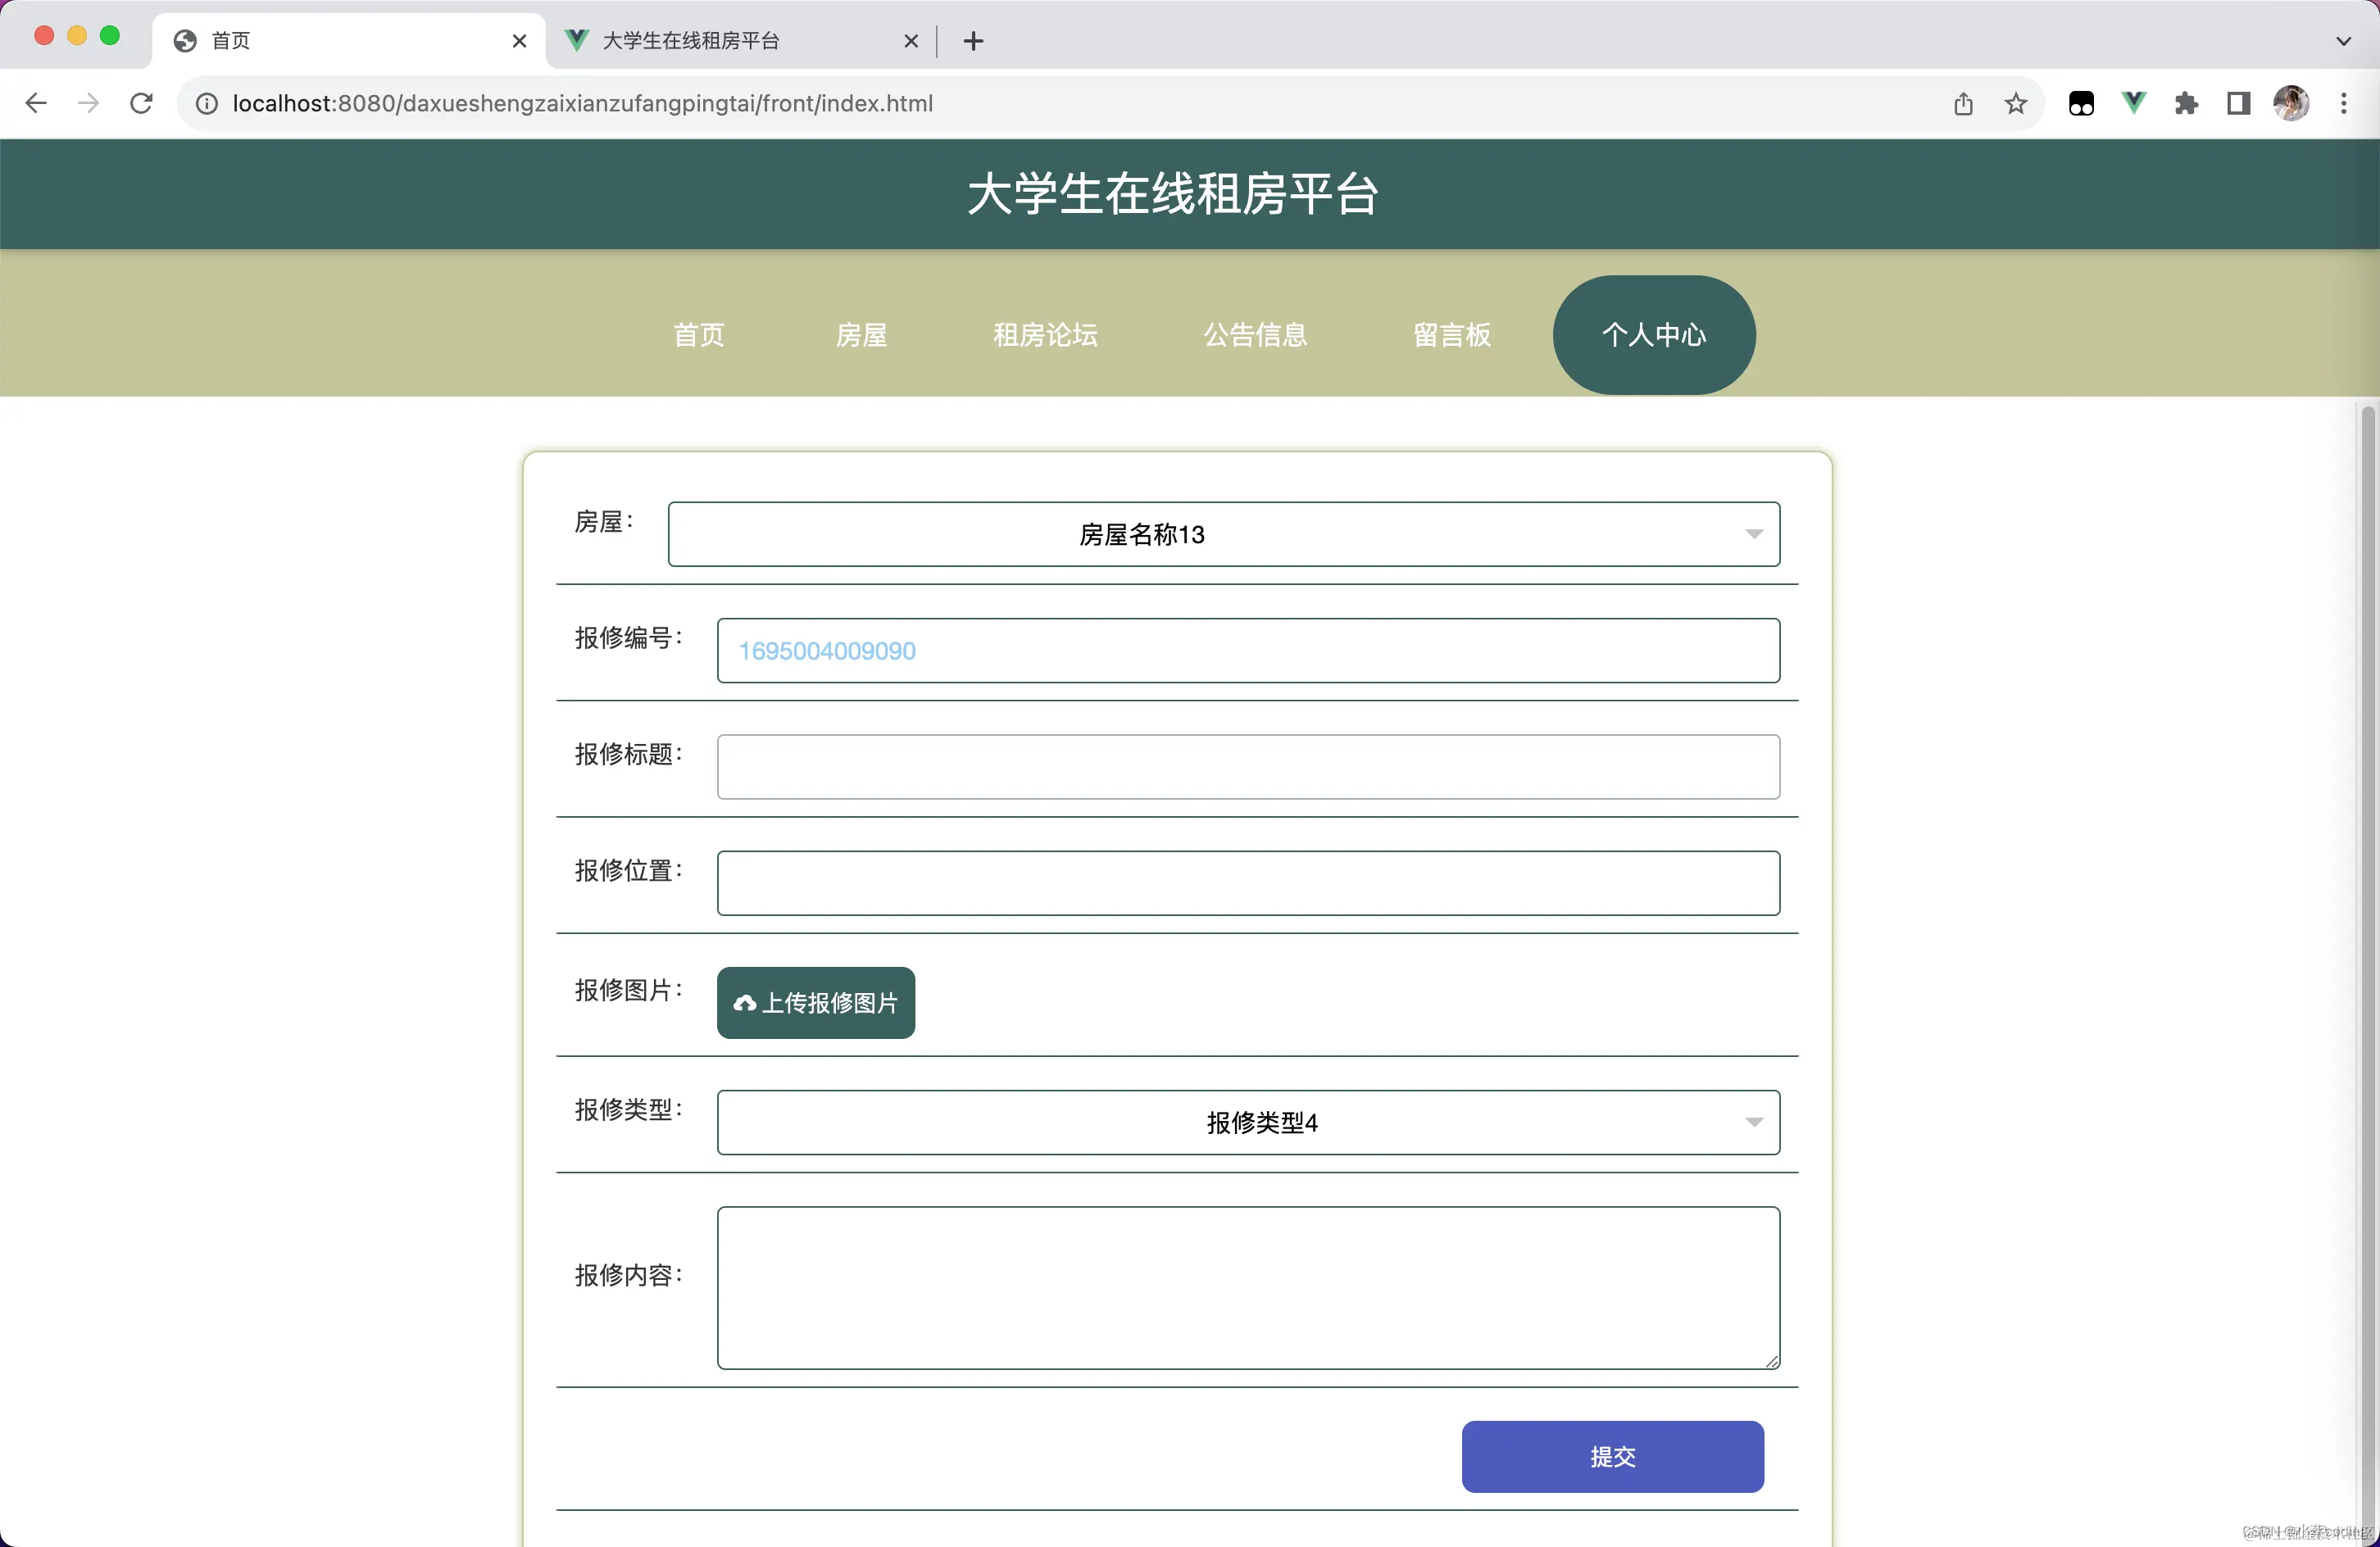Click the browser extensions puzzle icon
This screenshot has height=1547, width=2380.
coord(2187,103)
